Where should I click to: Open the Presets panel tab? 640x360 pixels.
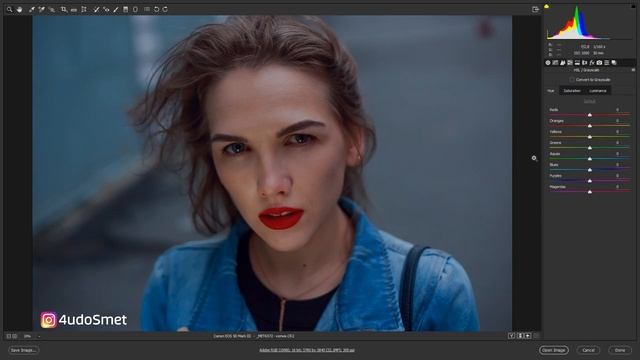tap(607, 62)
